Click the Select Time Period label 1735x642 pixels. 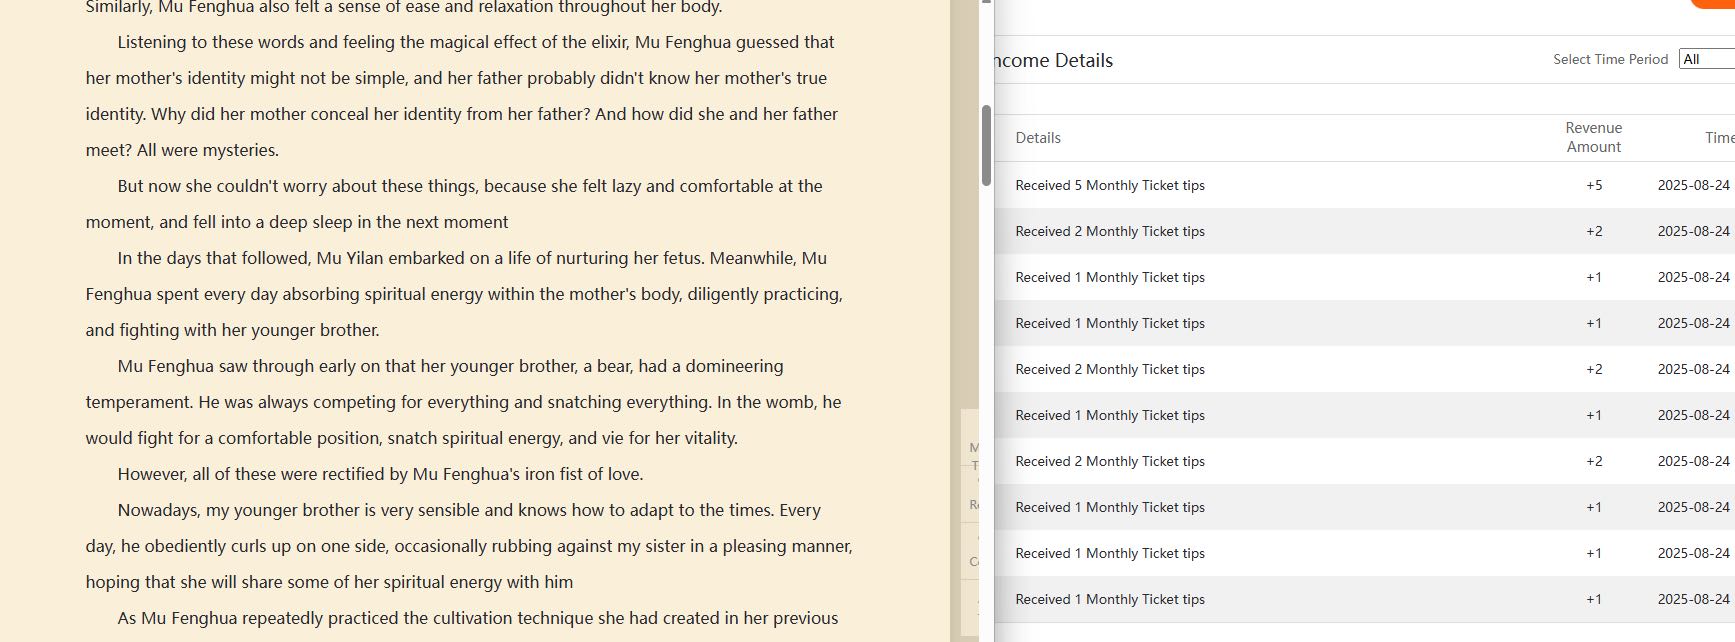[x=1610, y=59]
